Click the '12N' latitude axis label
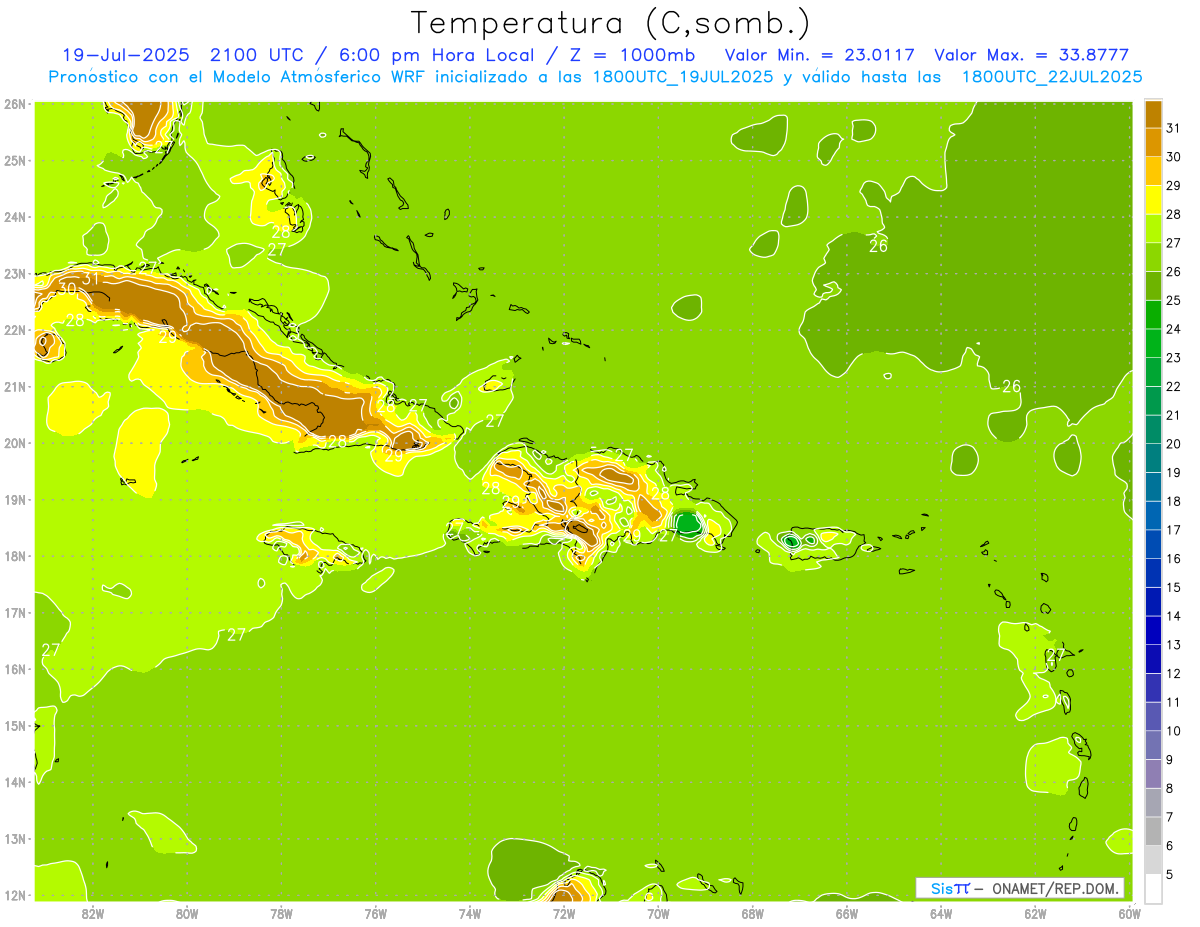The height and width of the screenshot is (927, 1200). (15, 895)
